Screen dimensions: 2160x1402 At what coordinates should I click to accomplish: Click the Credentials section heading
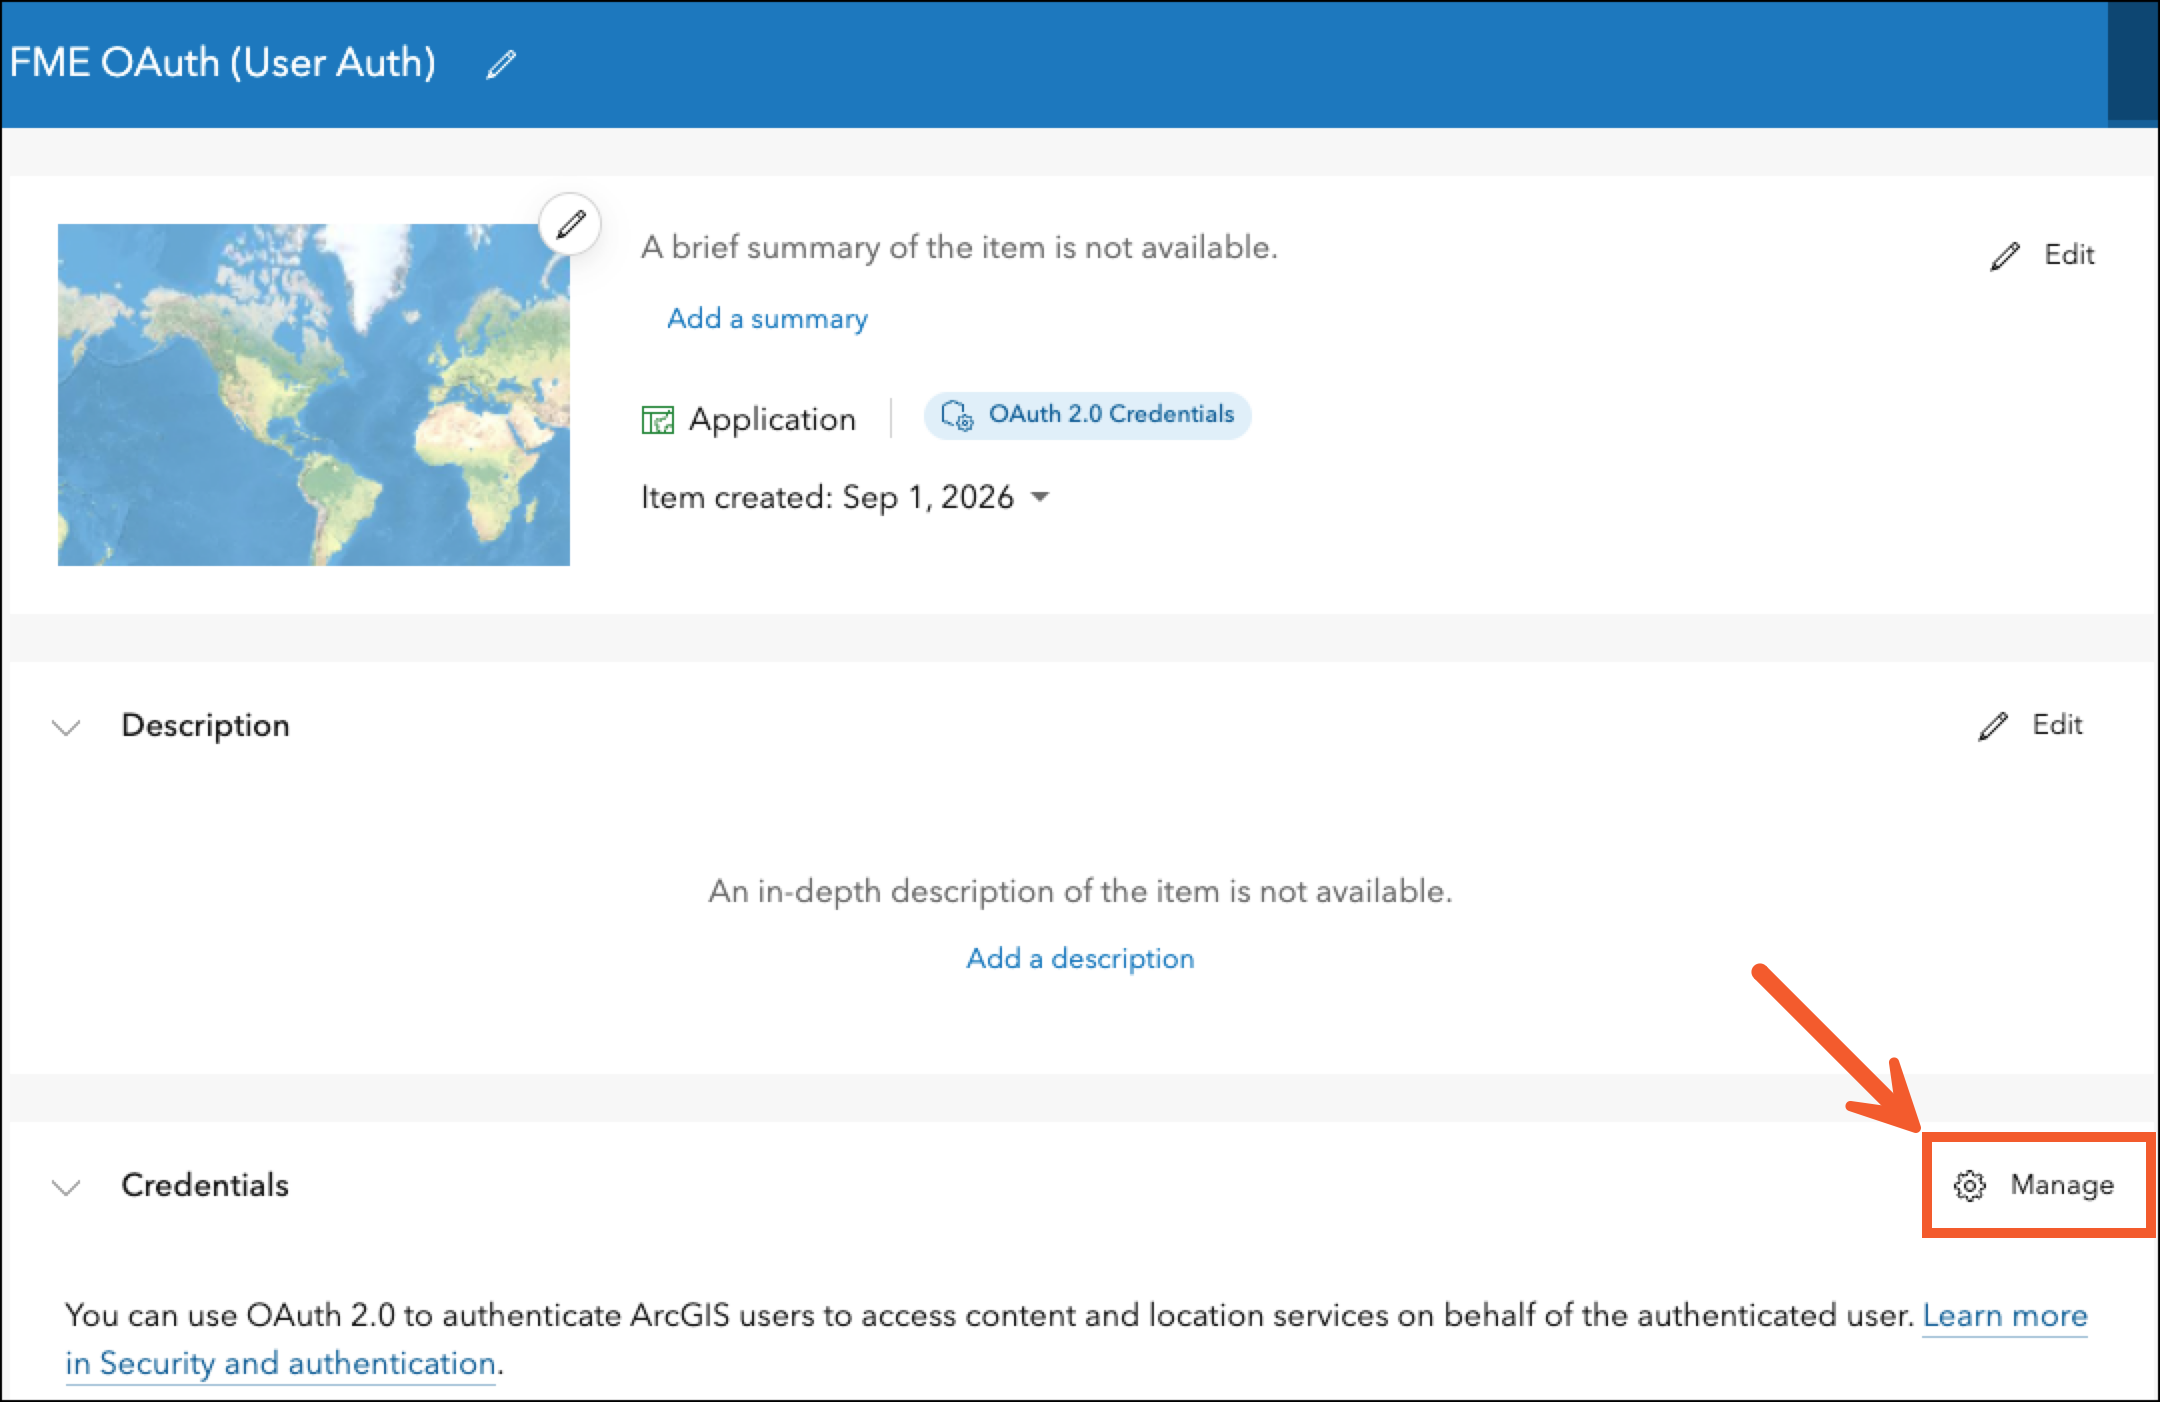pyautogui.click(x=205, y=1185)
